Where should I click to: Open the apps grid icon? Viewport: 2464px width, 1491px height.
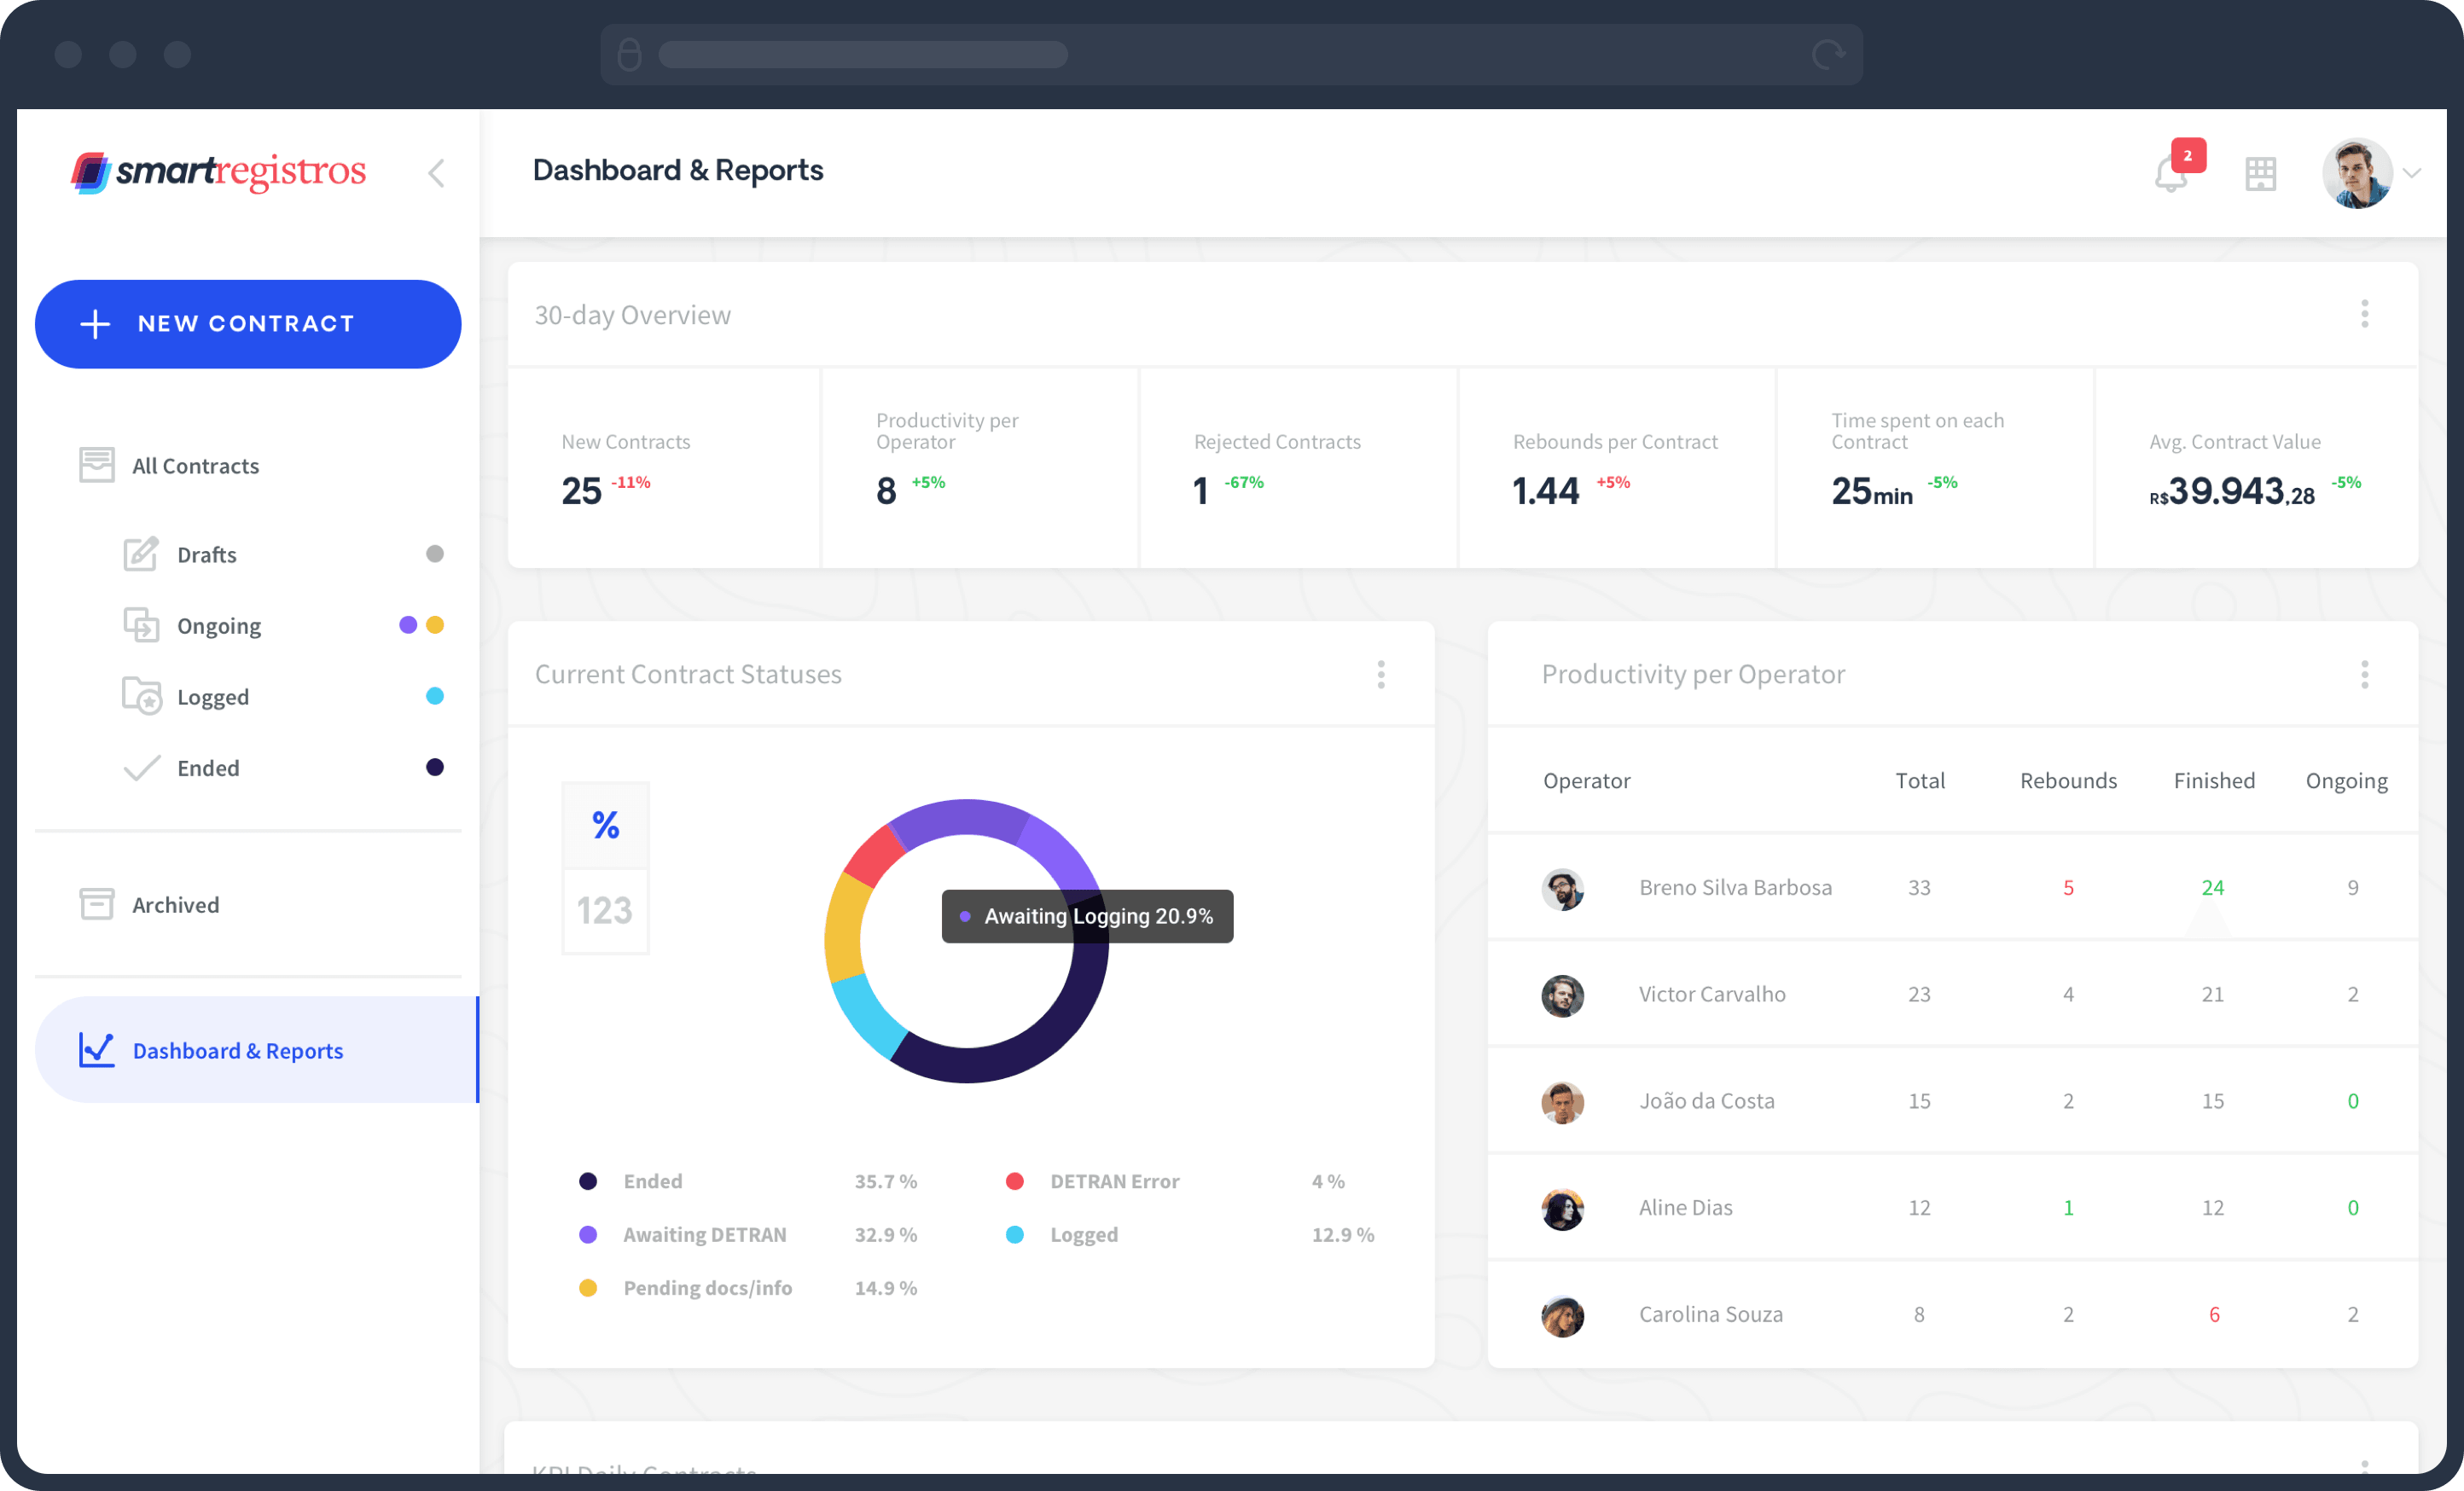pyautogui.click(x=2260, y=174)
